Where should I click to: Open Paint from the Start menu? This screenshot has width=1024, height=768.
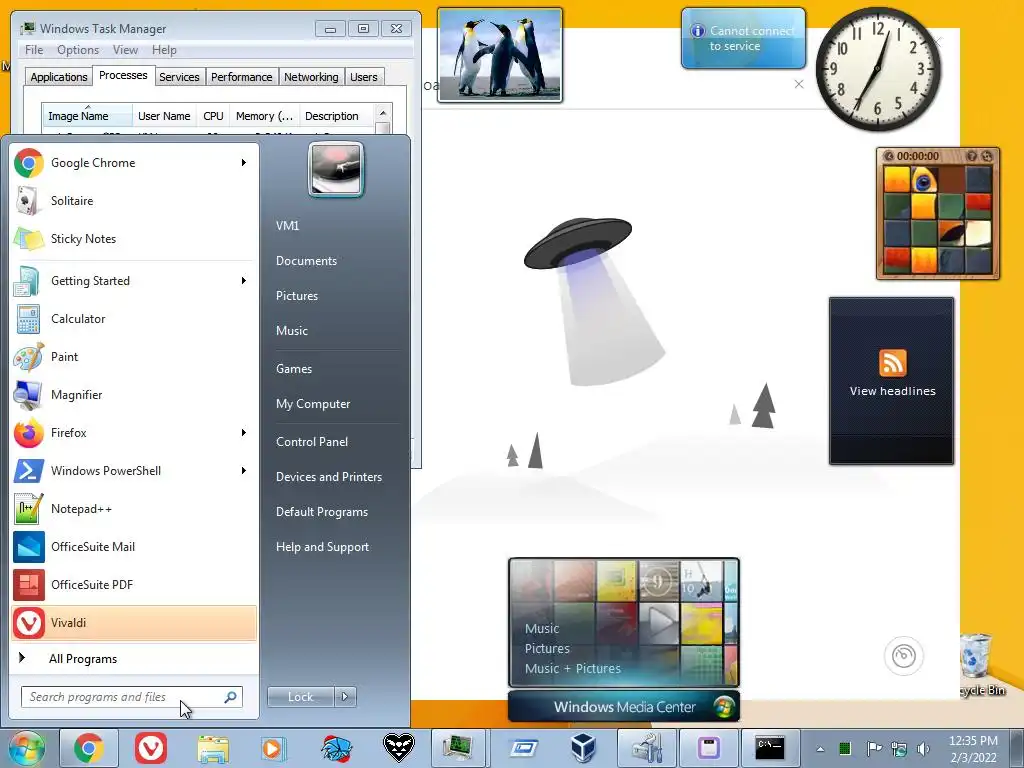point(134,357)
